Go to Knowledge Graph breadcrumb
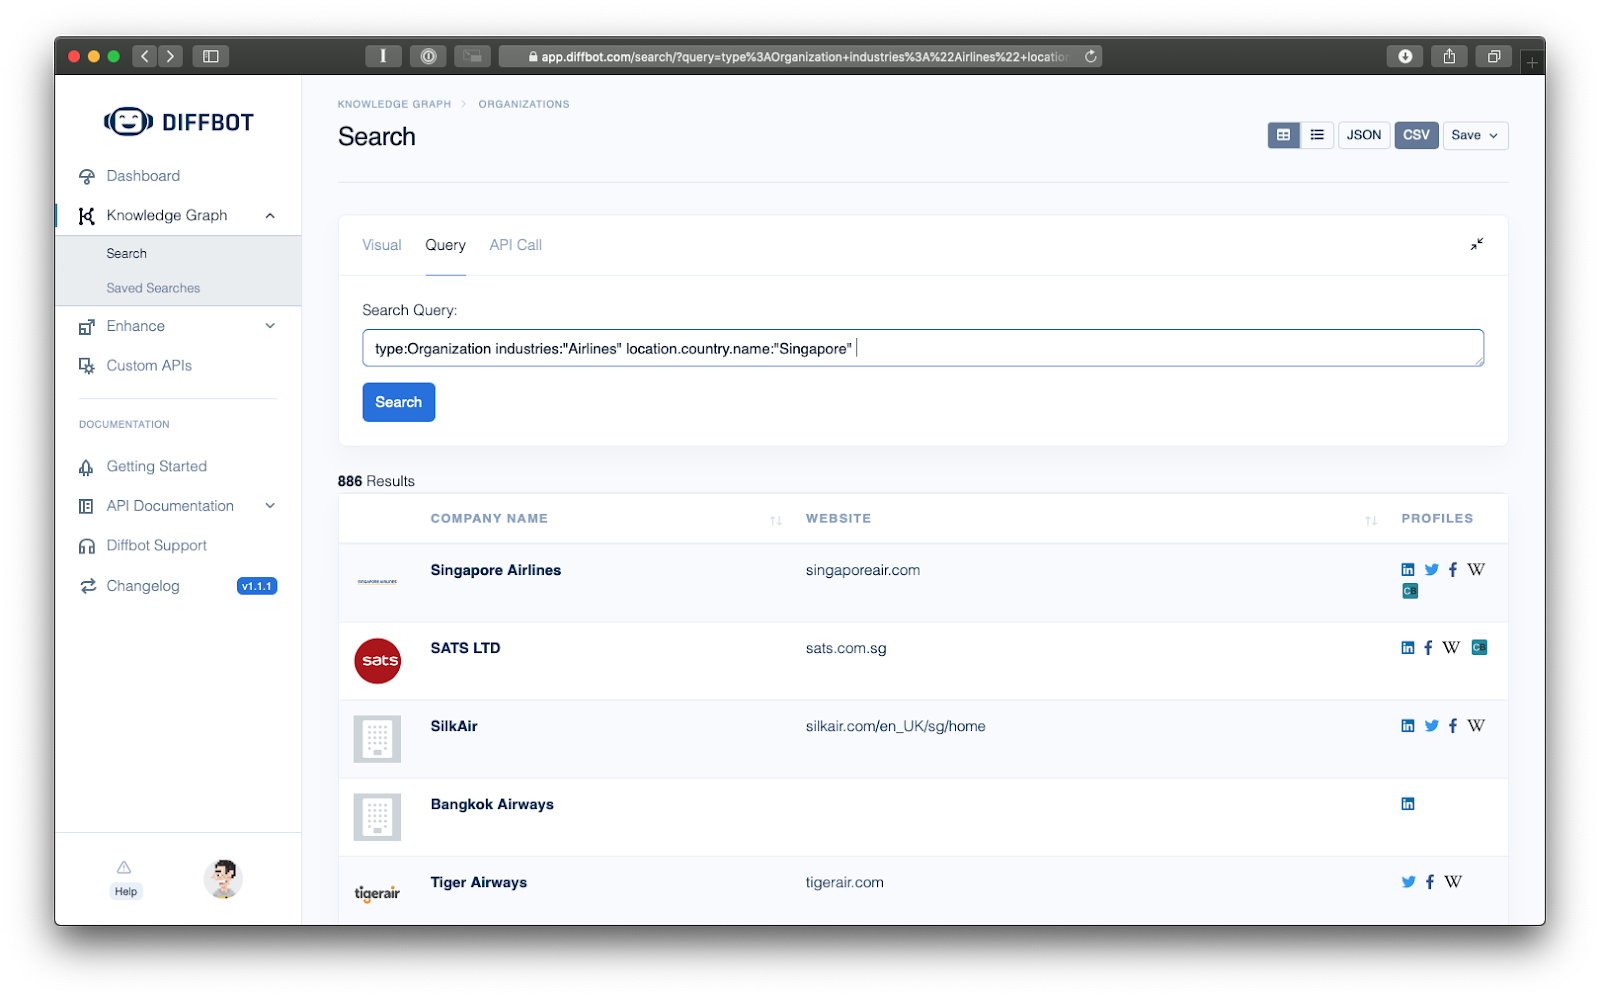This screenshot has width=1600, height=998. click(x=394, y=104)
